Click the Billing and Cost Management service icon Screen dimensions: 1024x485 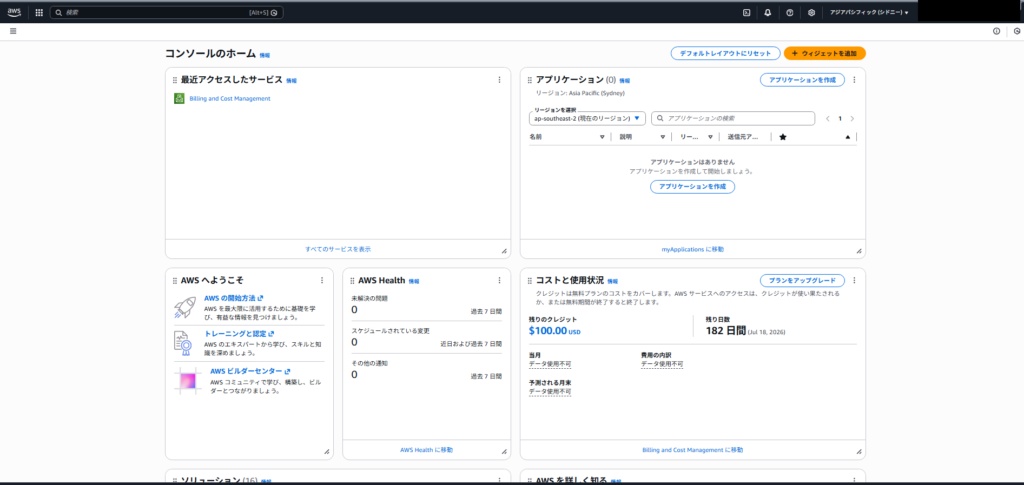tap(179, 98)
